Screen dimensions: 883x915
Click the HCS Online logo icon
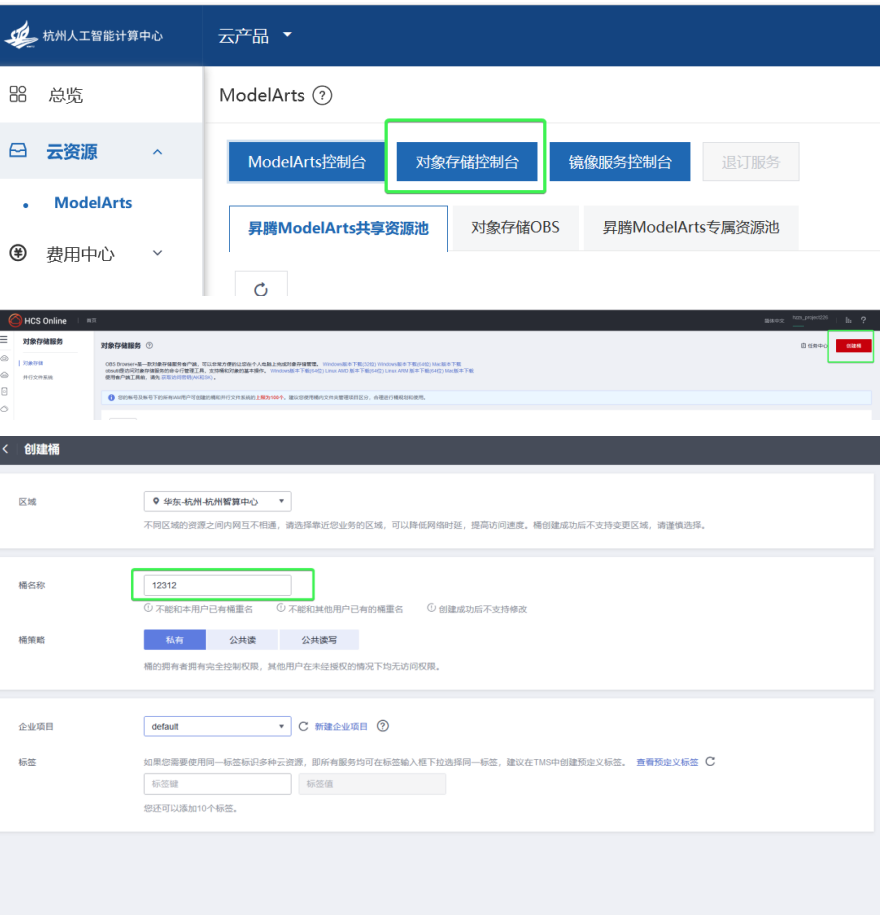15,320
